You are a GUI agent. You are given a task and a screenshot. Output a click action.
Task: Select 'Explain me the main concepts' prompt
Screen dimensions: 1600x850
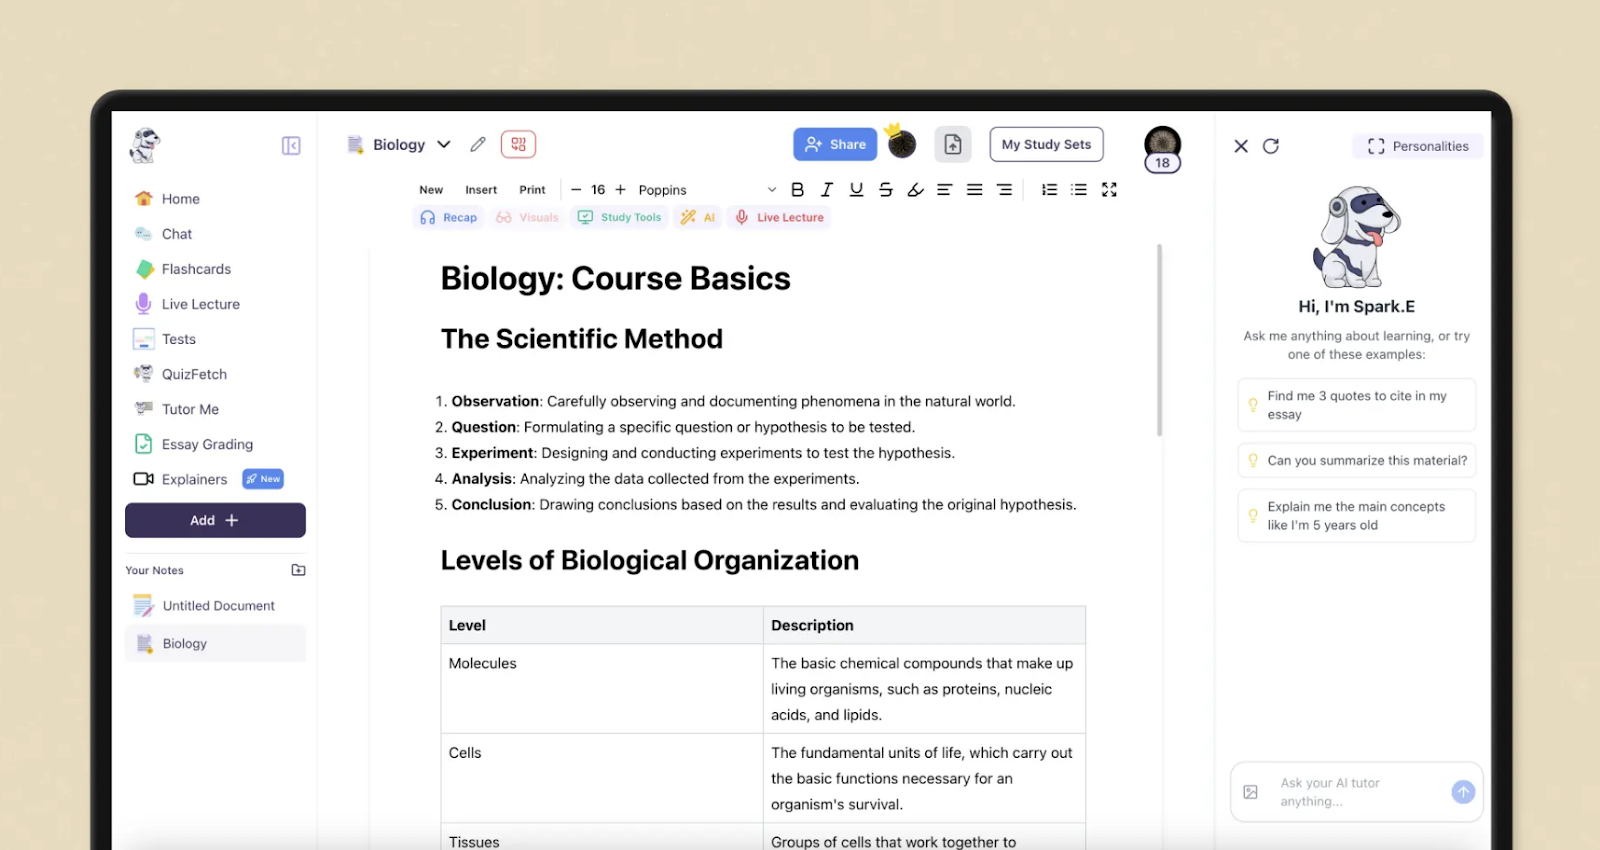[1356, 515]
